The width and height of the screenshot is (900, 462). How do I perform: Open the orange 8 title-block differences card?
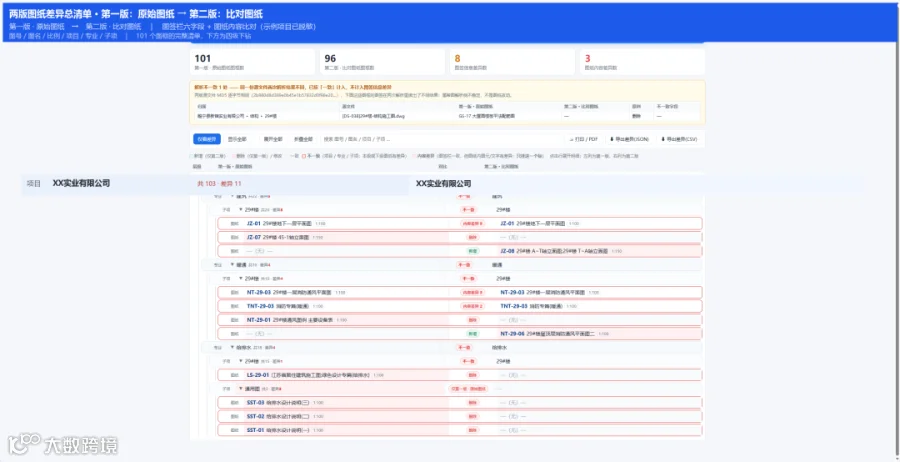coord(513,62)
